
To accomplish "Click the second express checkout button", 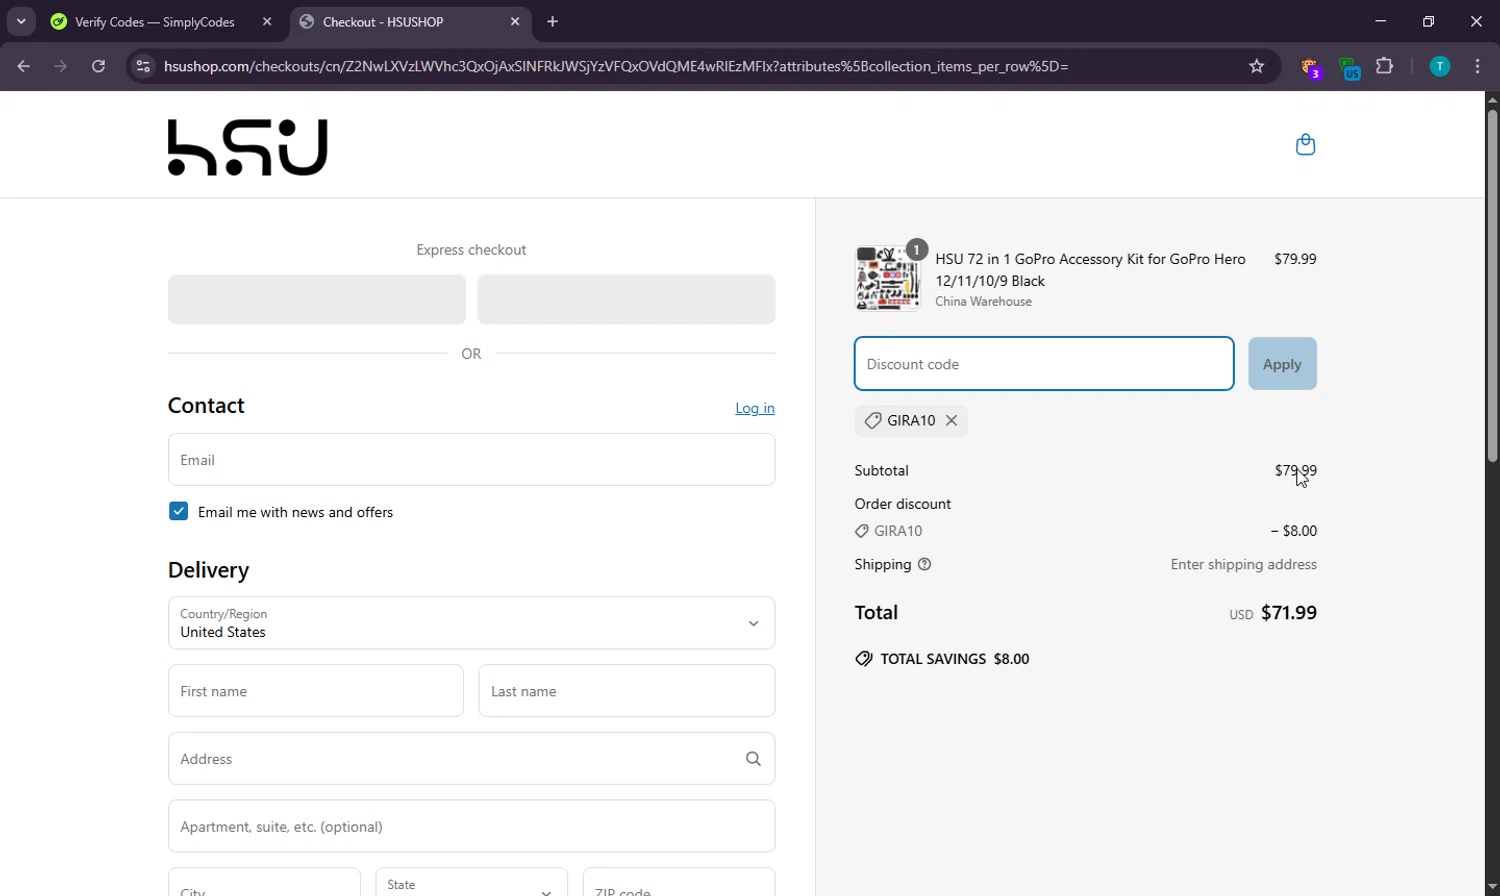I will (626, 299).
